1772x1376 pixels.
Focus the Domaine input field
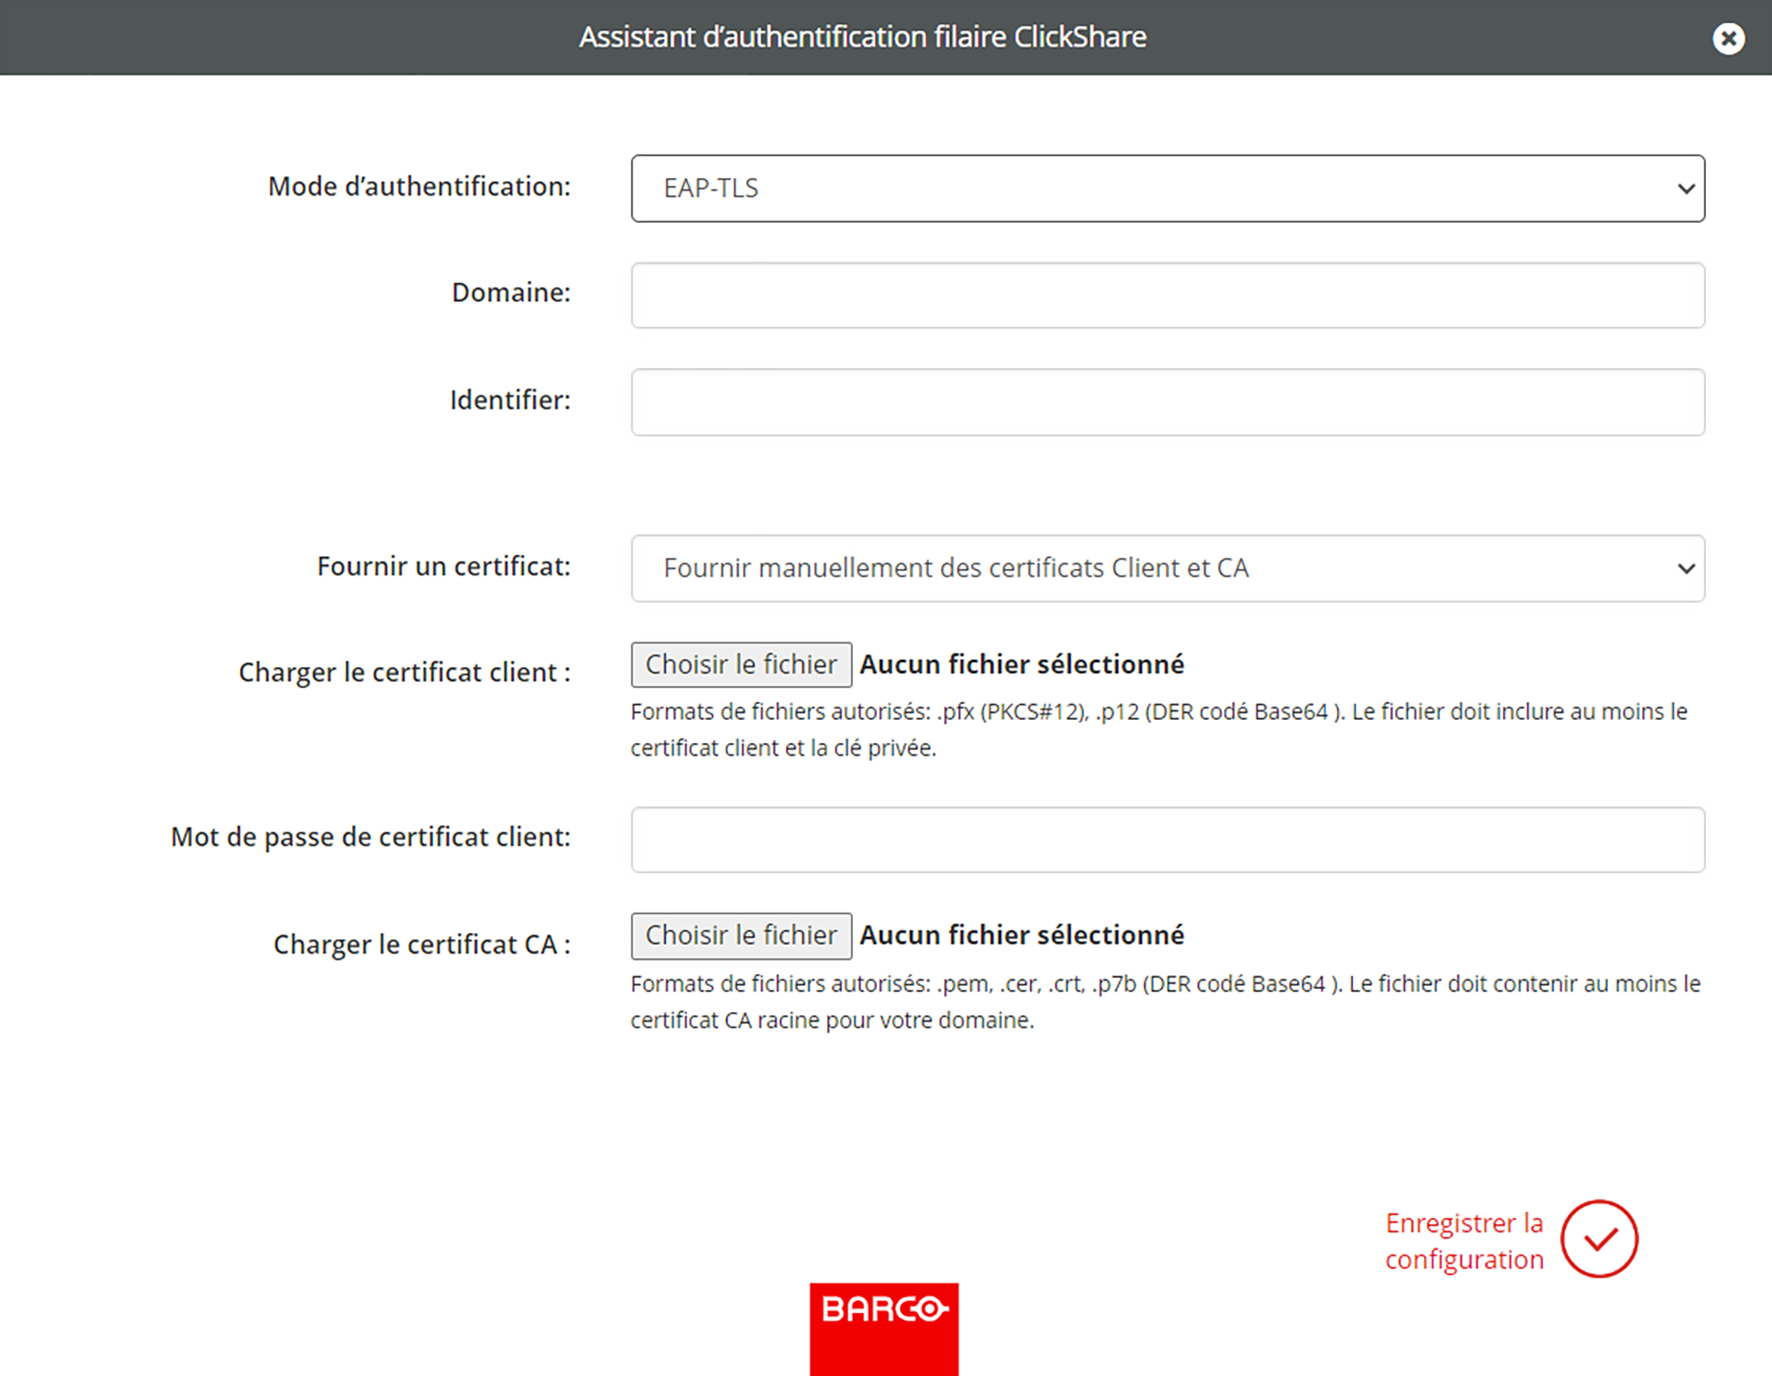1168,295
